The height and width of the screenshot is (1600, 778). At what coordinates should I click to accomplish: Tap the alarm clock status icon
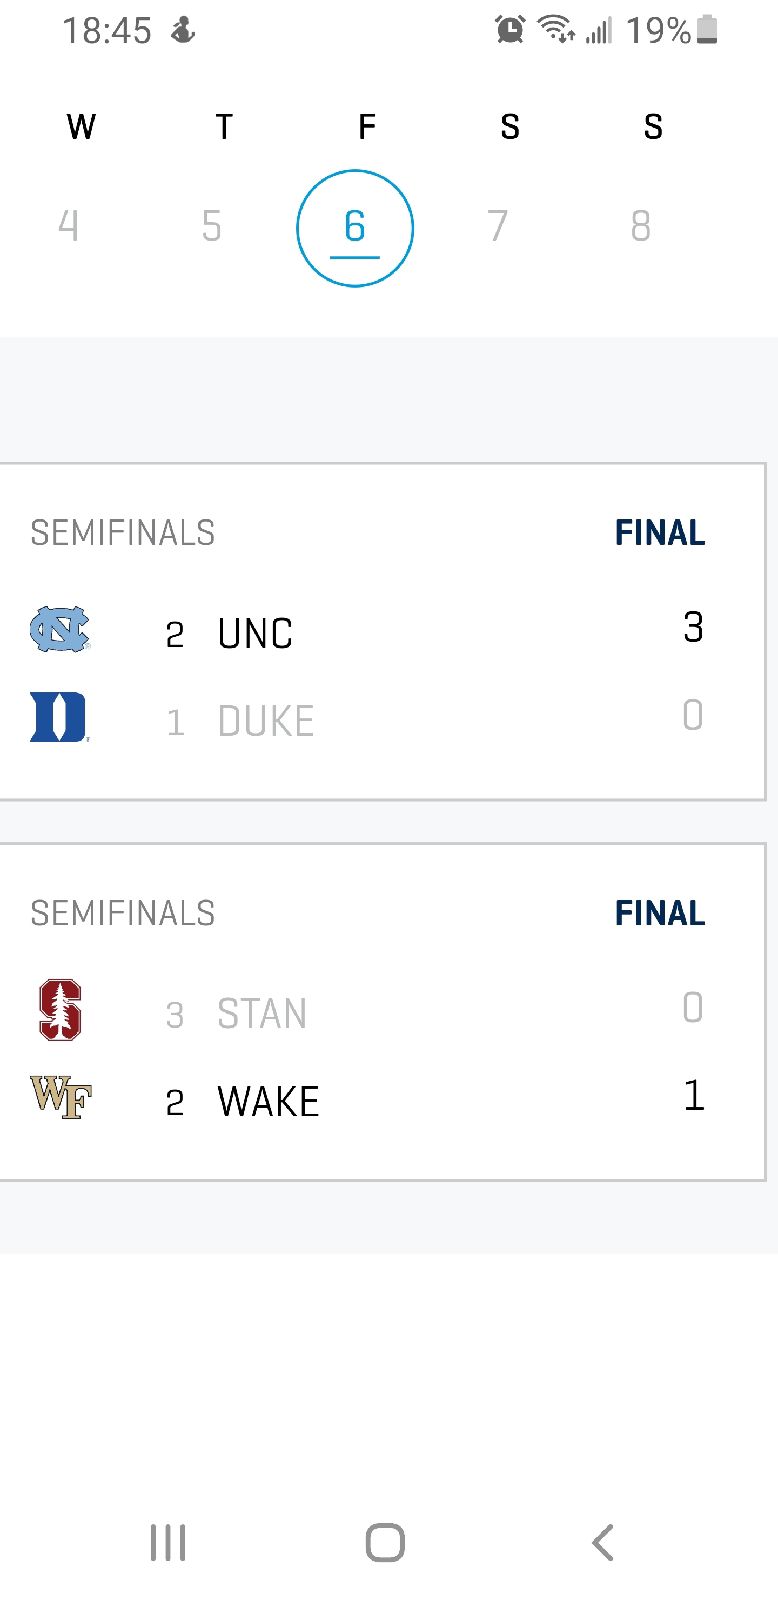[x=510, y=30]
